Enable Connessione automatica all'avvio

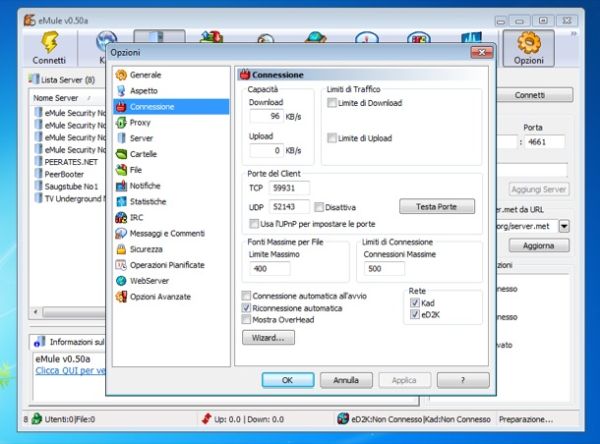[x=246, y=296]
